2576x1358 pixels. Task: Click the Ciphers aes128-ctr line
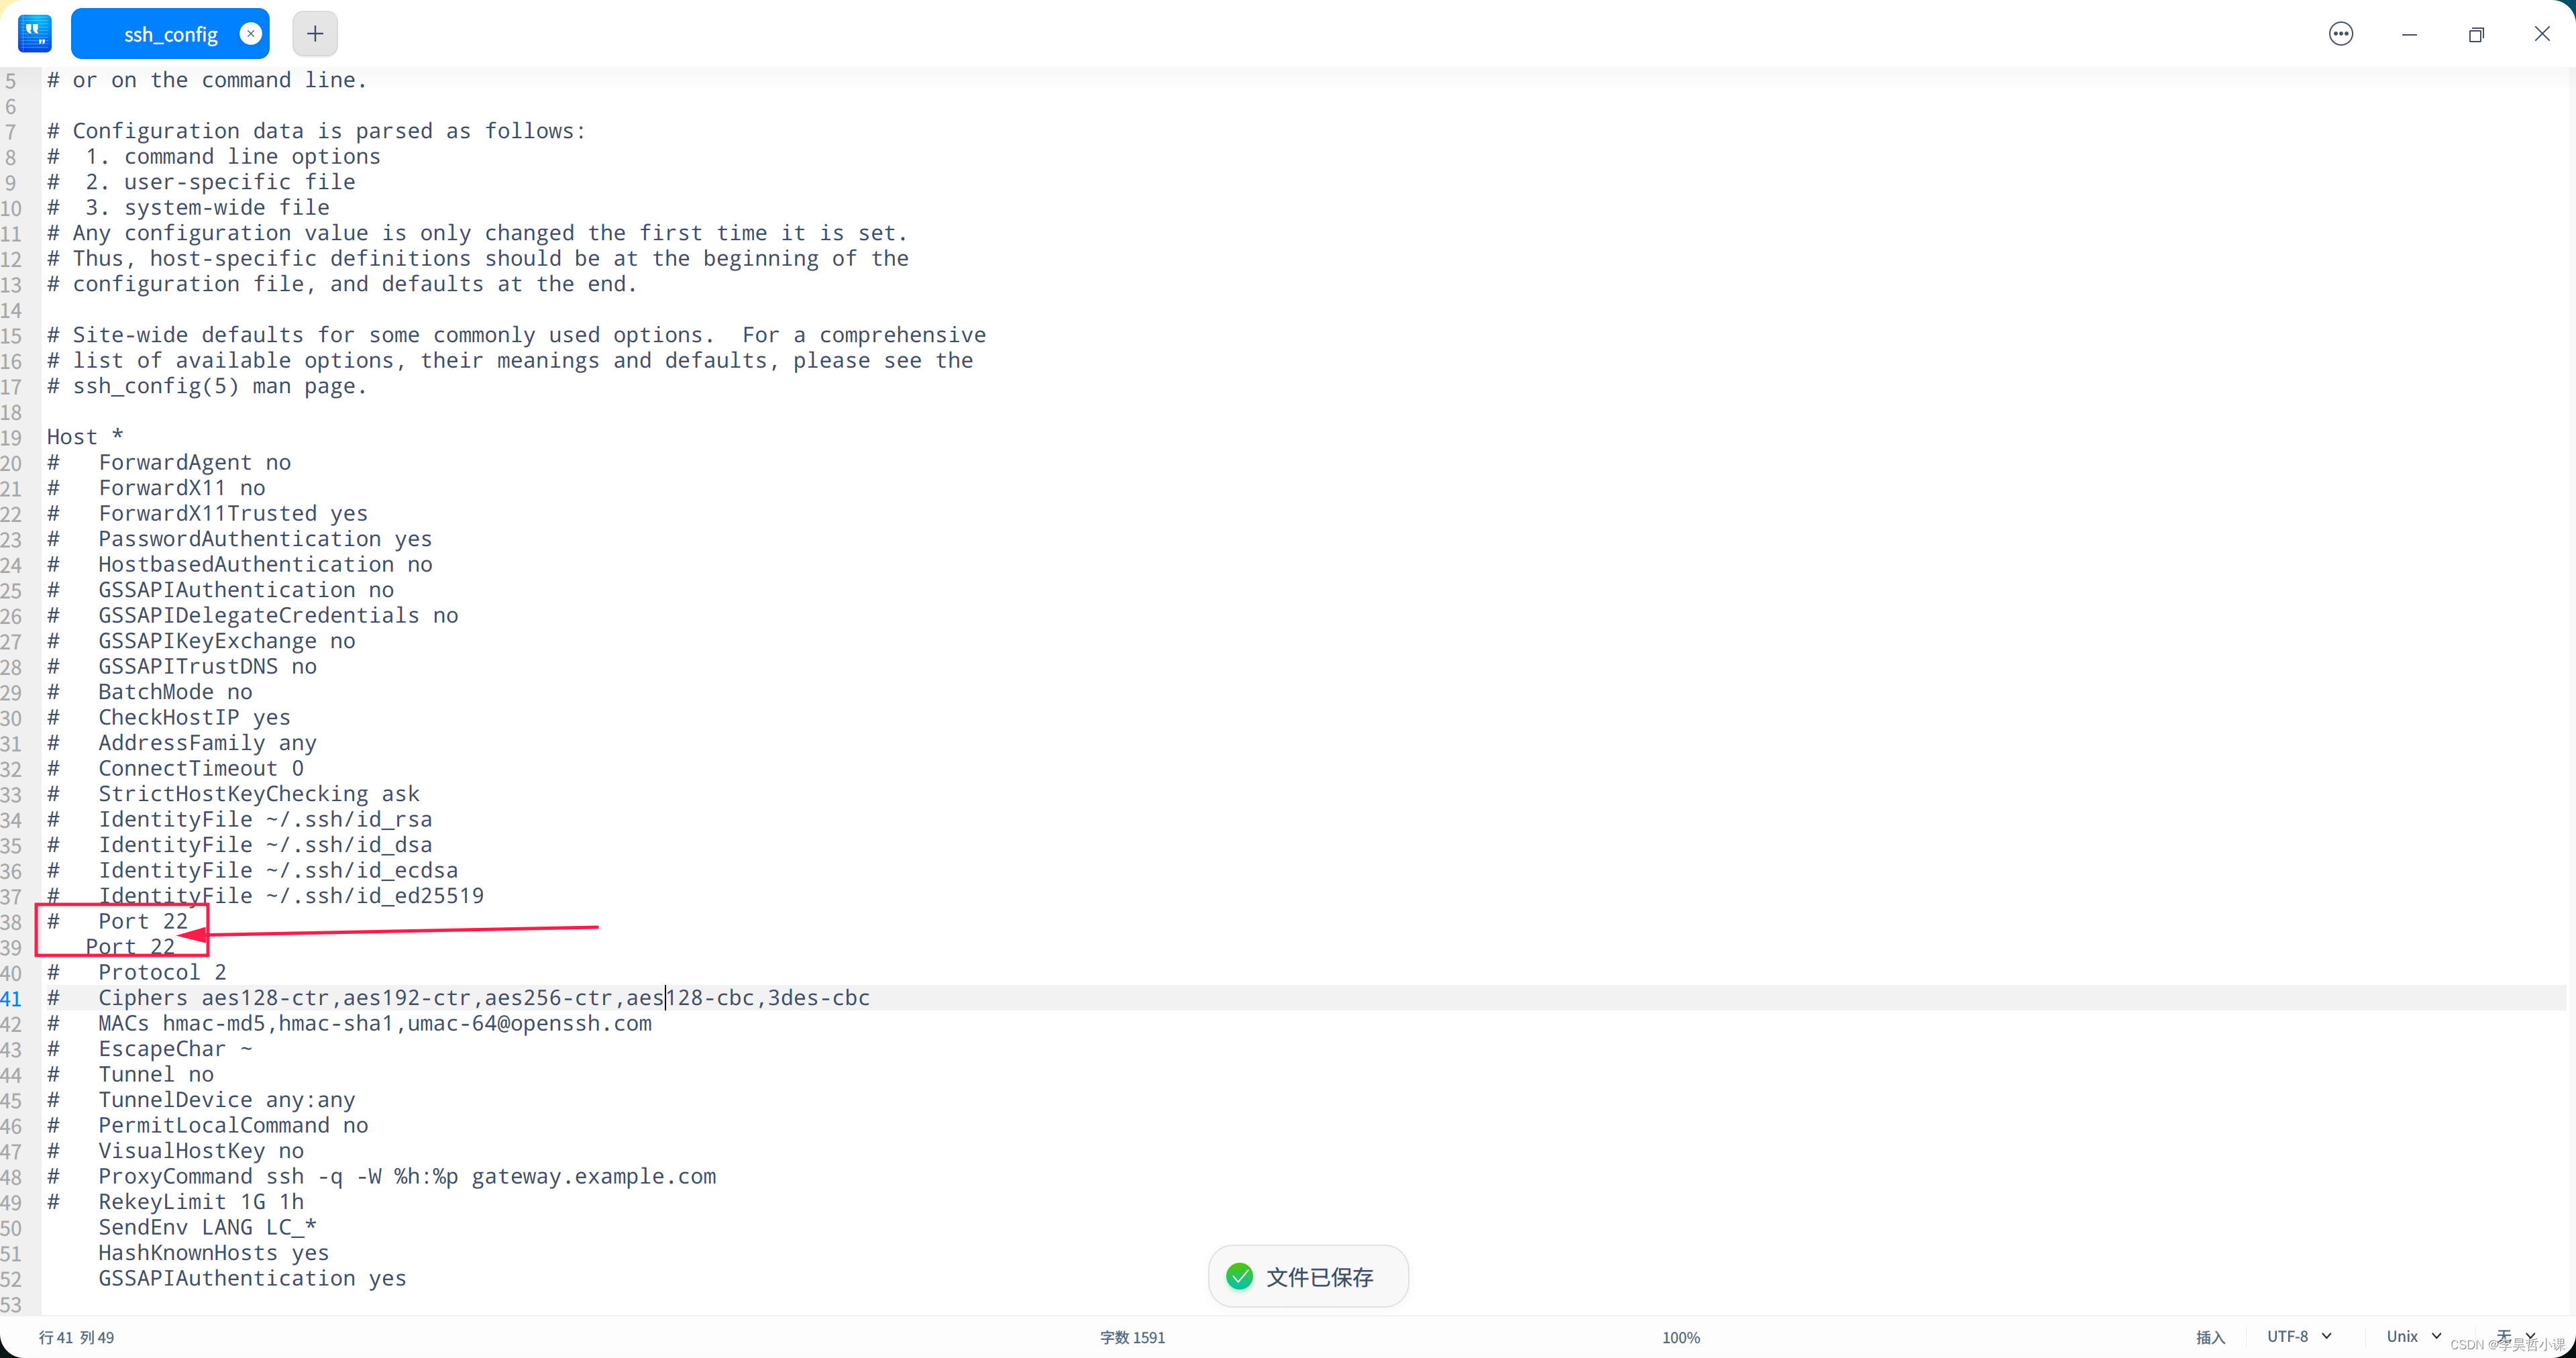point(458,998)
